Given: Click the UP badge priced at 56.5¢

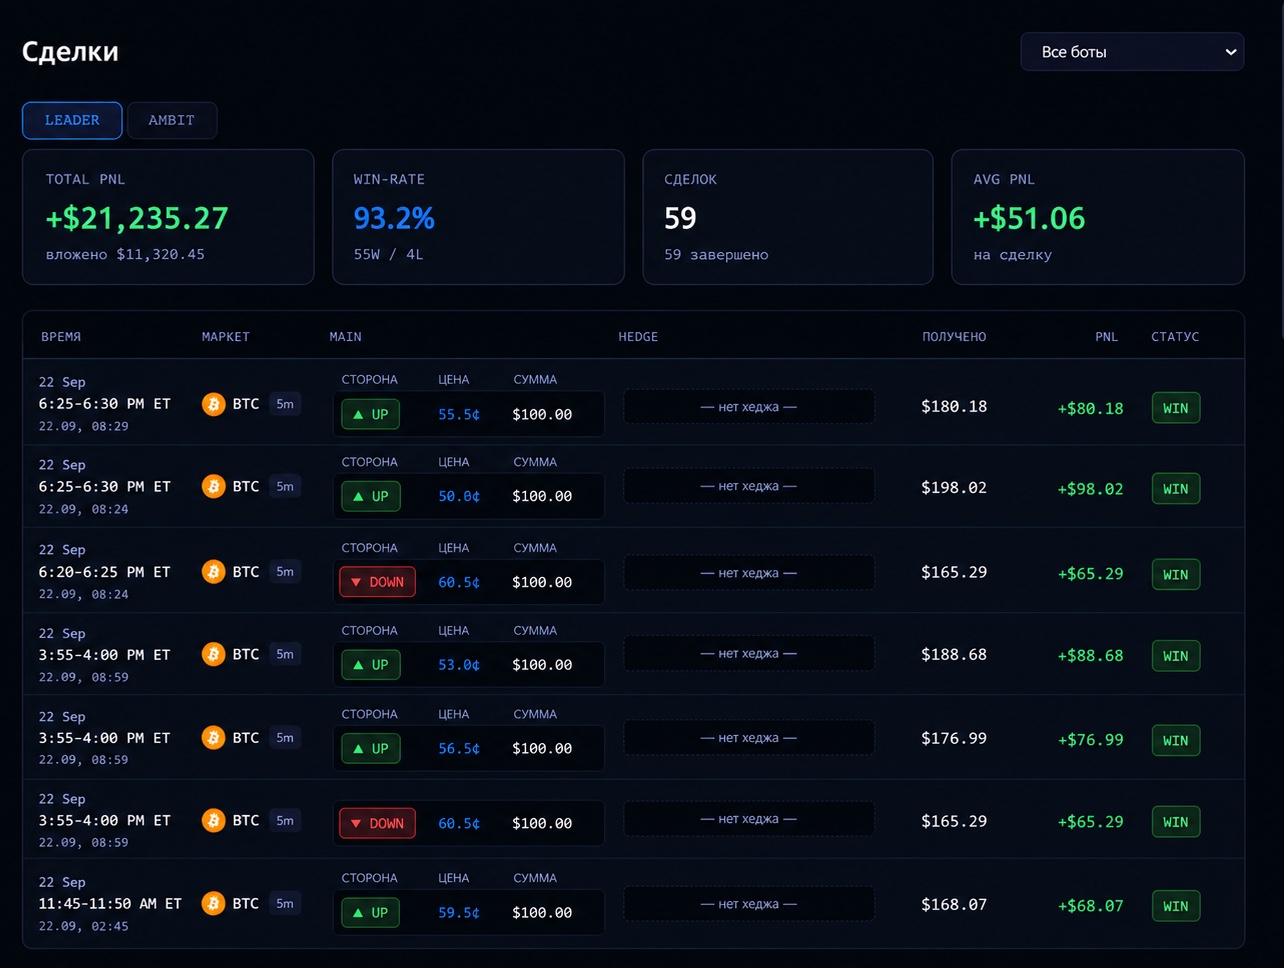Looking at the screenshot, I should 370,748.
